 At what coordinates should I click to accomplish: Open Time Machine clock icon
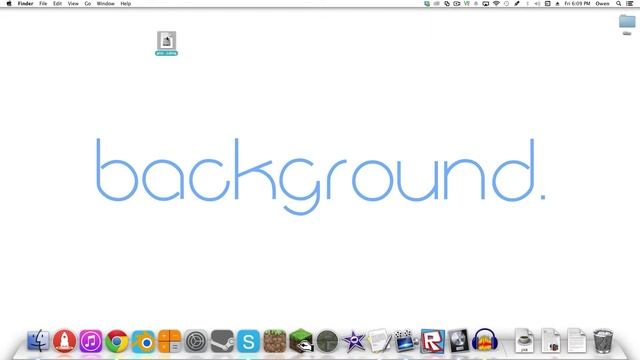tap(506, 4)
